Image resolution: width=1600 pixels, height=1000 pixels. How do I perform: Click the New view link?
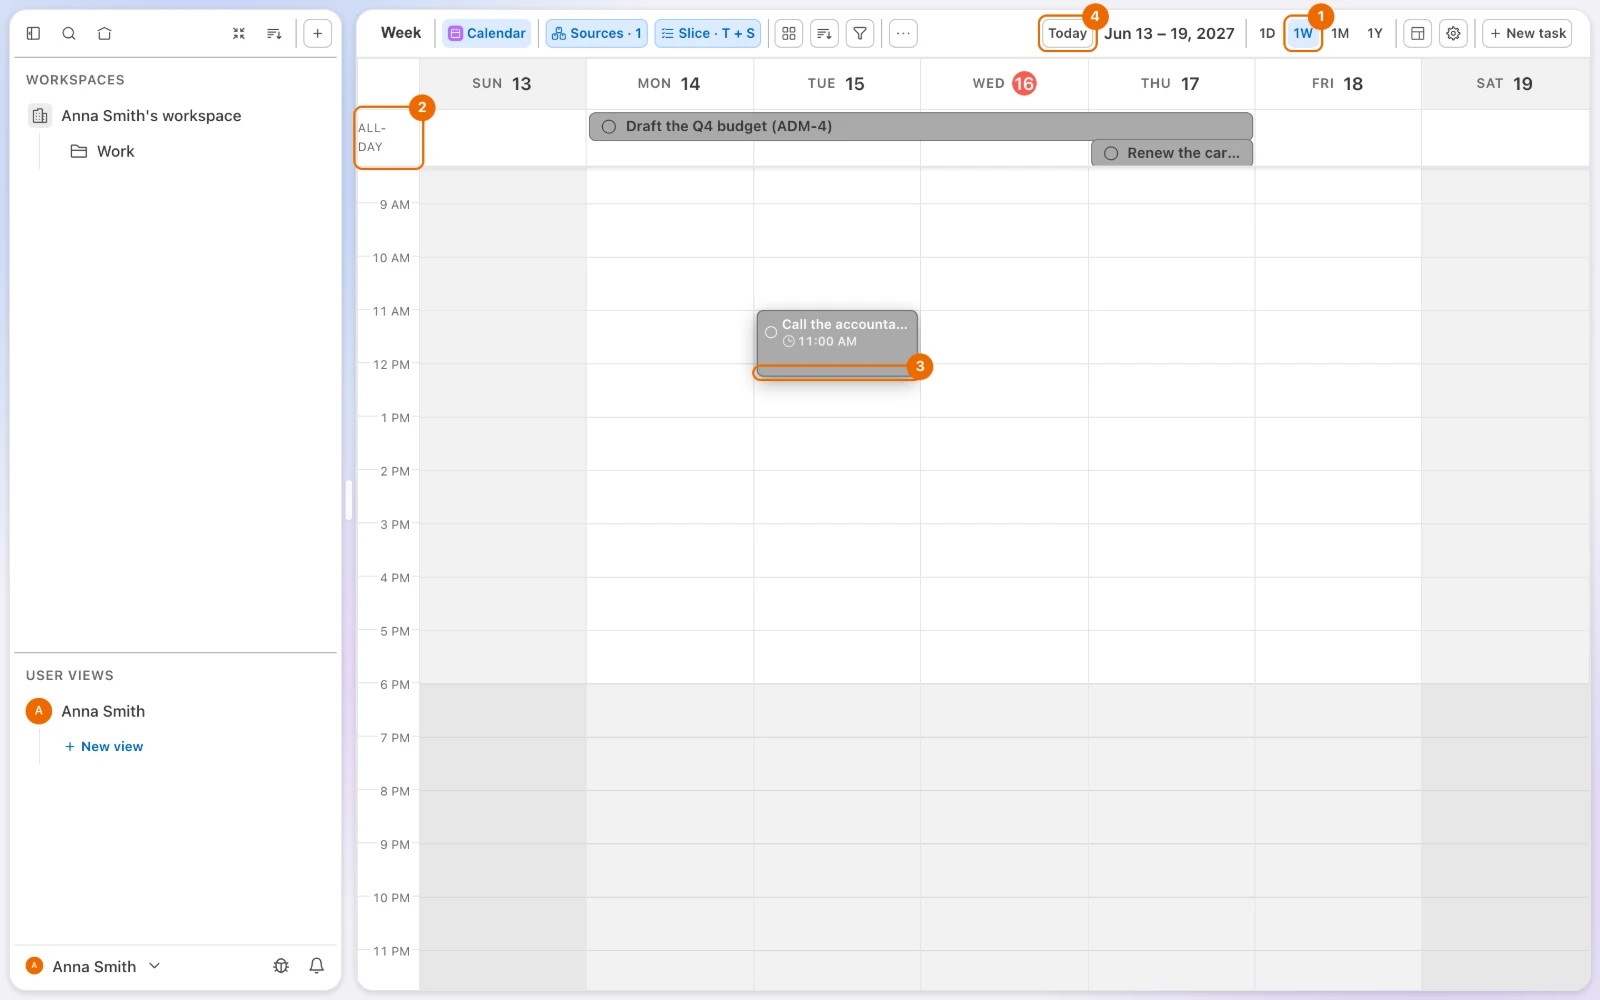click(x=104, y=747)
